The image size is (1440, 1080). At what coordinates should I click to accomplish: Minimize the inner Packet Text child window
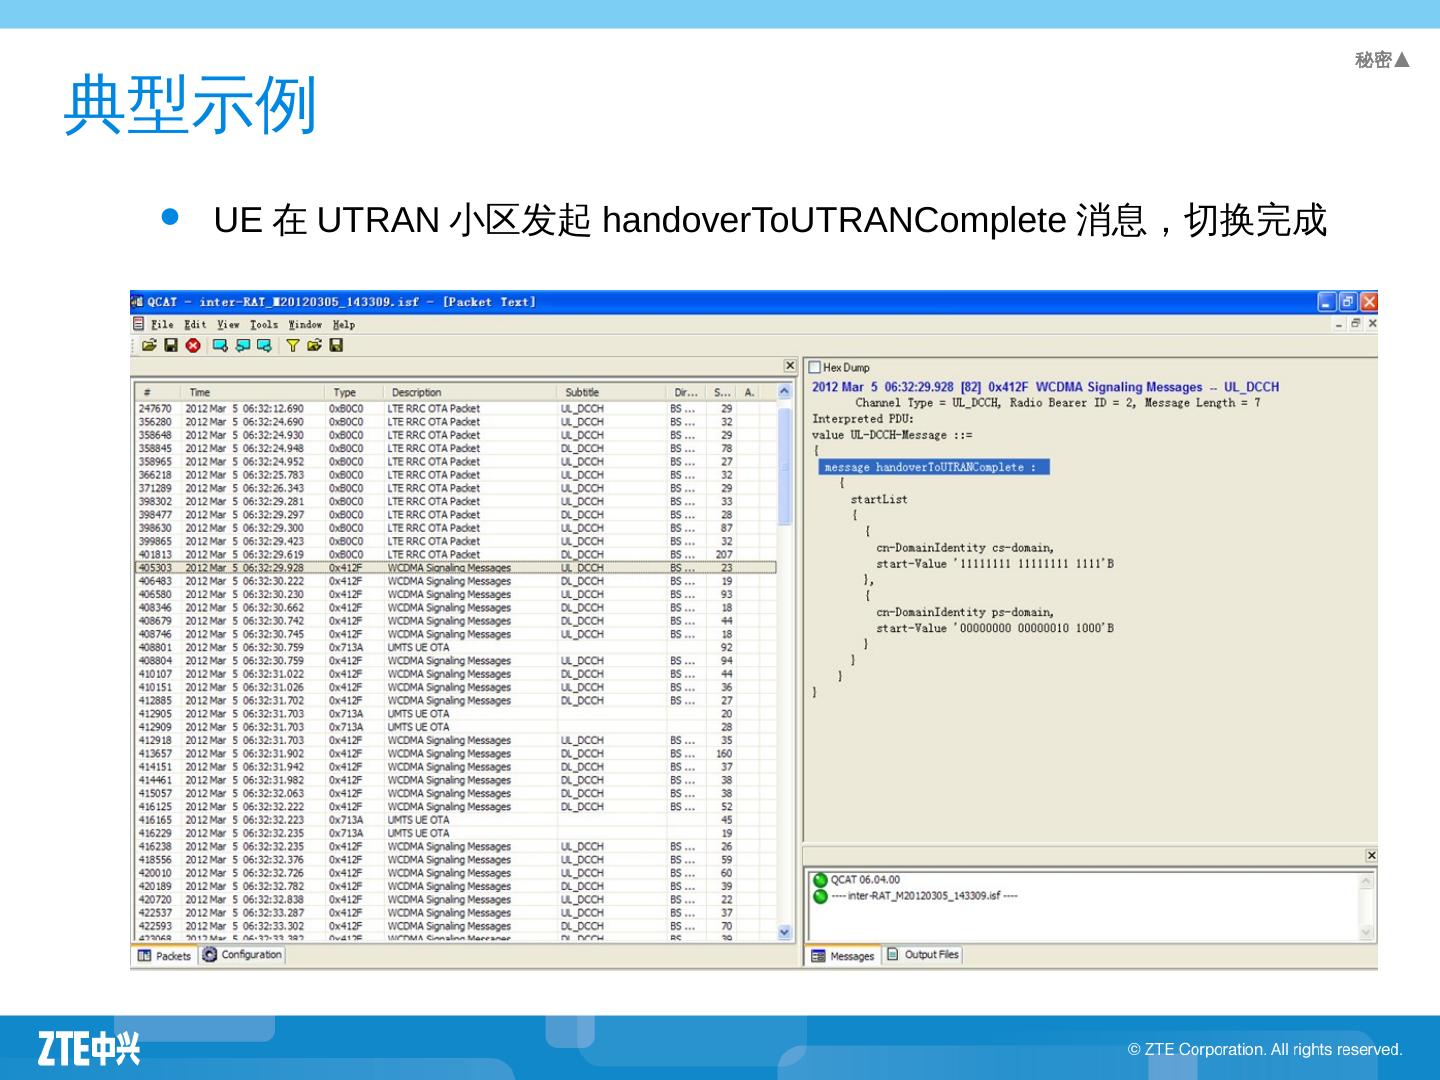(1339, 324)
